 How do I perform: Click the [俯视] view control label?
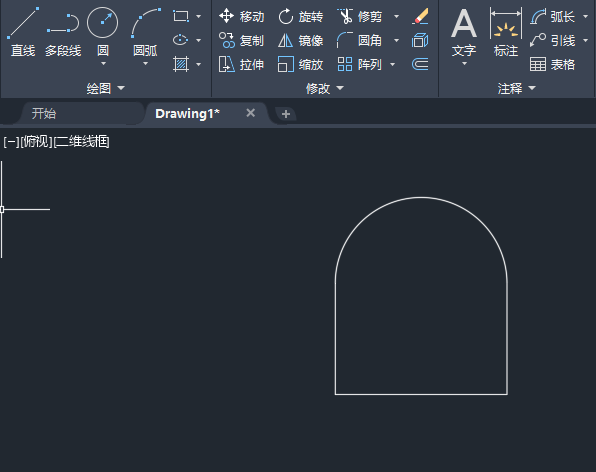tap(36, 142)
